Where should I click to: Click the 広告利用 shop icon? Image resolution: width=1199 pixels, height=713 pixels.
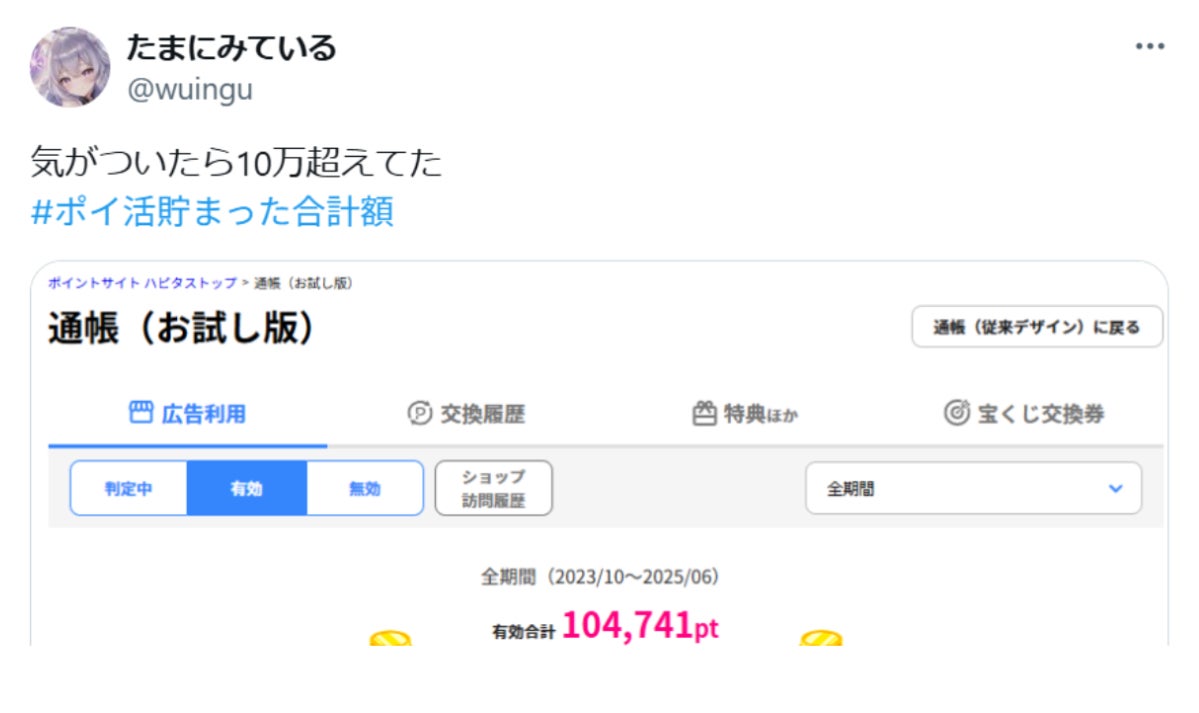point(141,412)
